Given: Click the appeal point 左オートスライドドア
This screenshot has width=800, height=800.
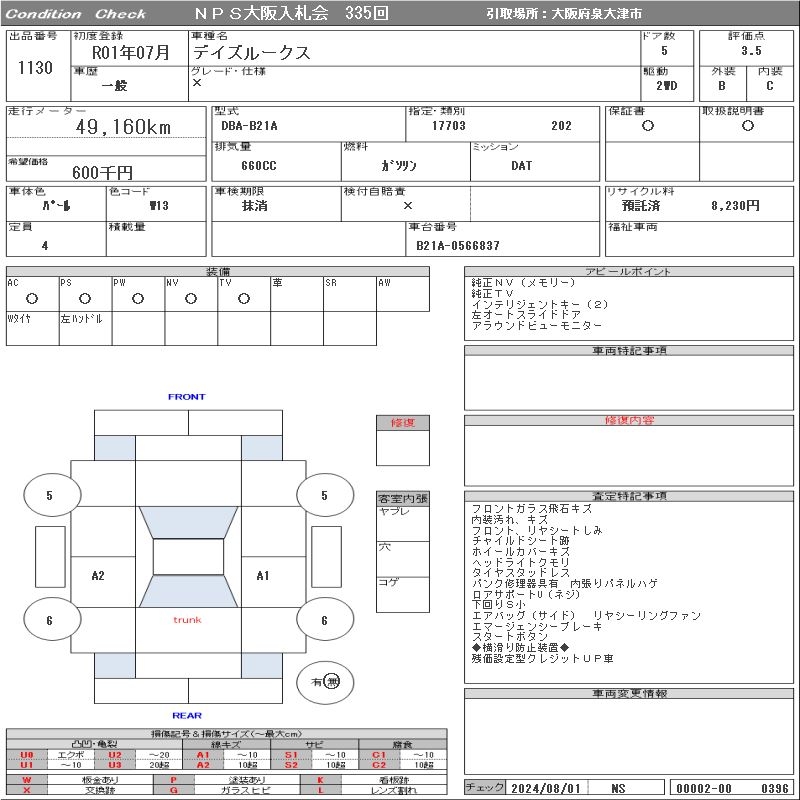Looking at the screenshot, I should (x=526, y=315).
